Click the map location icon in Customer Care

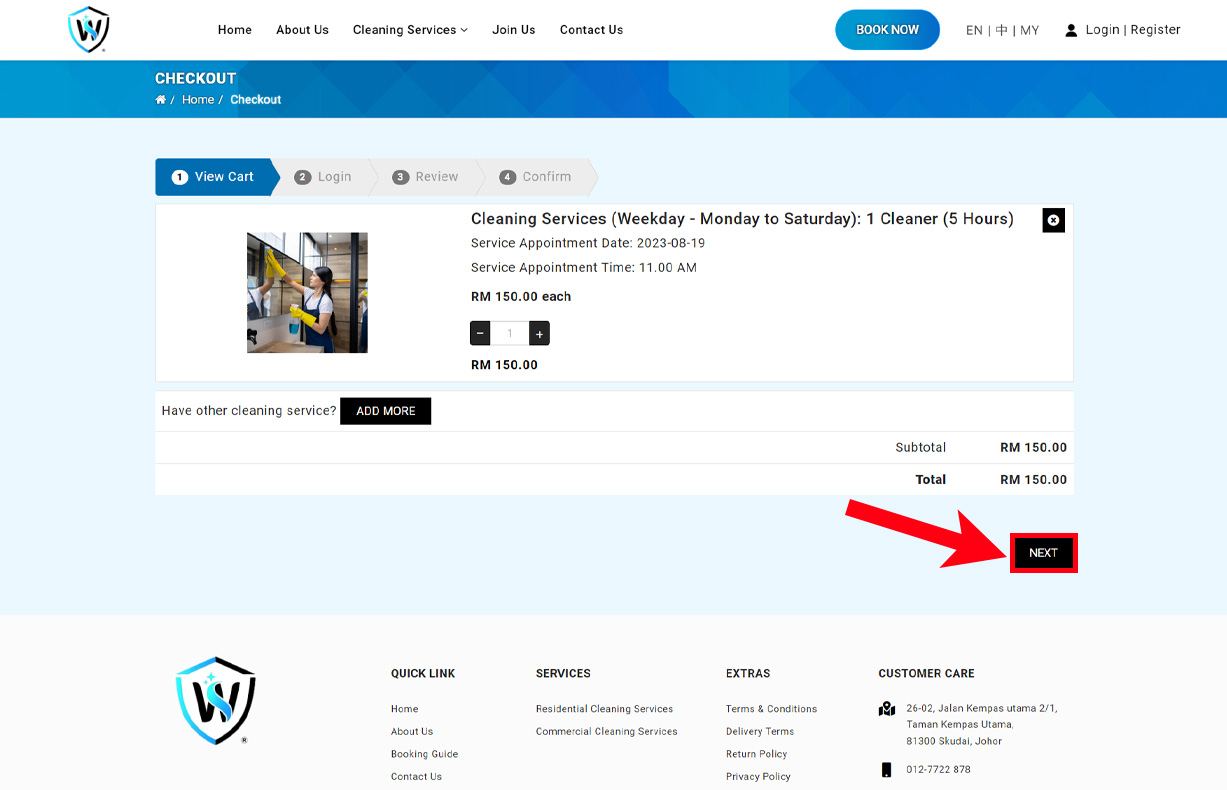point(886,709)
